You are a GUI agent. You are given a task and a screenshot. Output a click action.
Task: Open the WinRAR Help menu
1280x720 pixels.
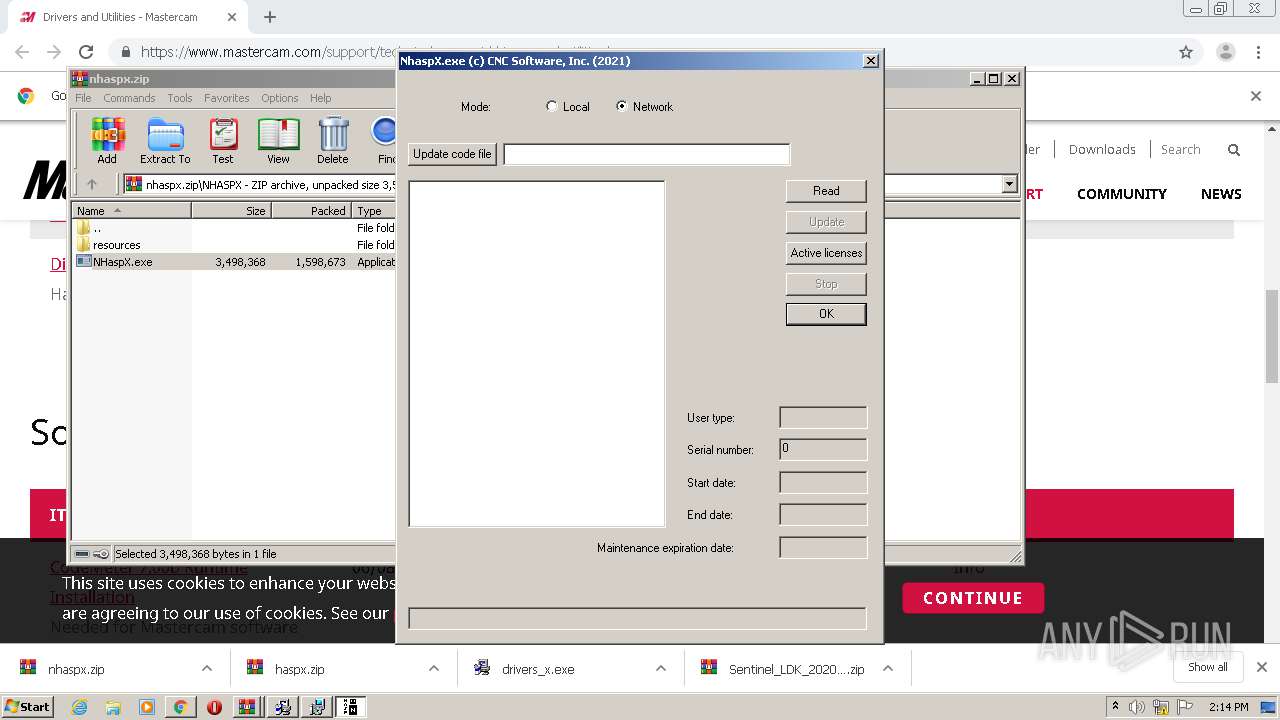pyautogui.click(x=320, y=98)
